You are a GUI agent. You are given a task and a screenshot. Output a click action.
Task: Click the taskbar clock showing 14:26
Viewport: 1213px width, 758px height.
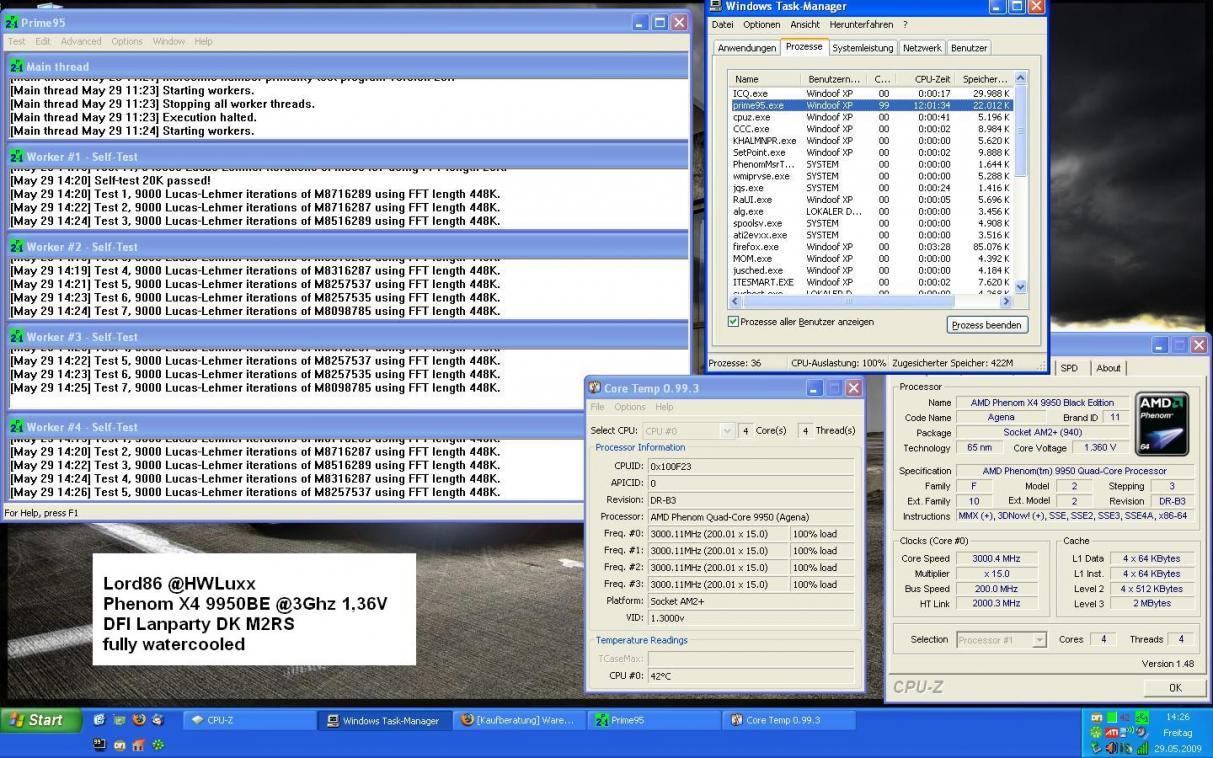tap(1178, 717)
